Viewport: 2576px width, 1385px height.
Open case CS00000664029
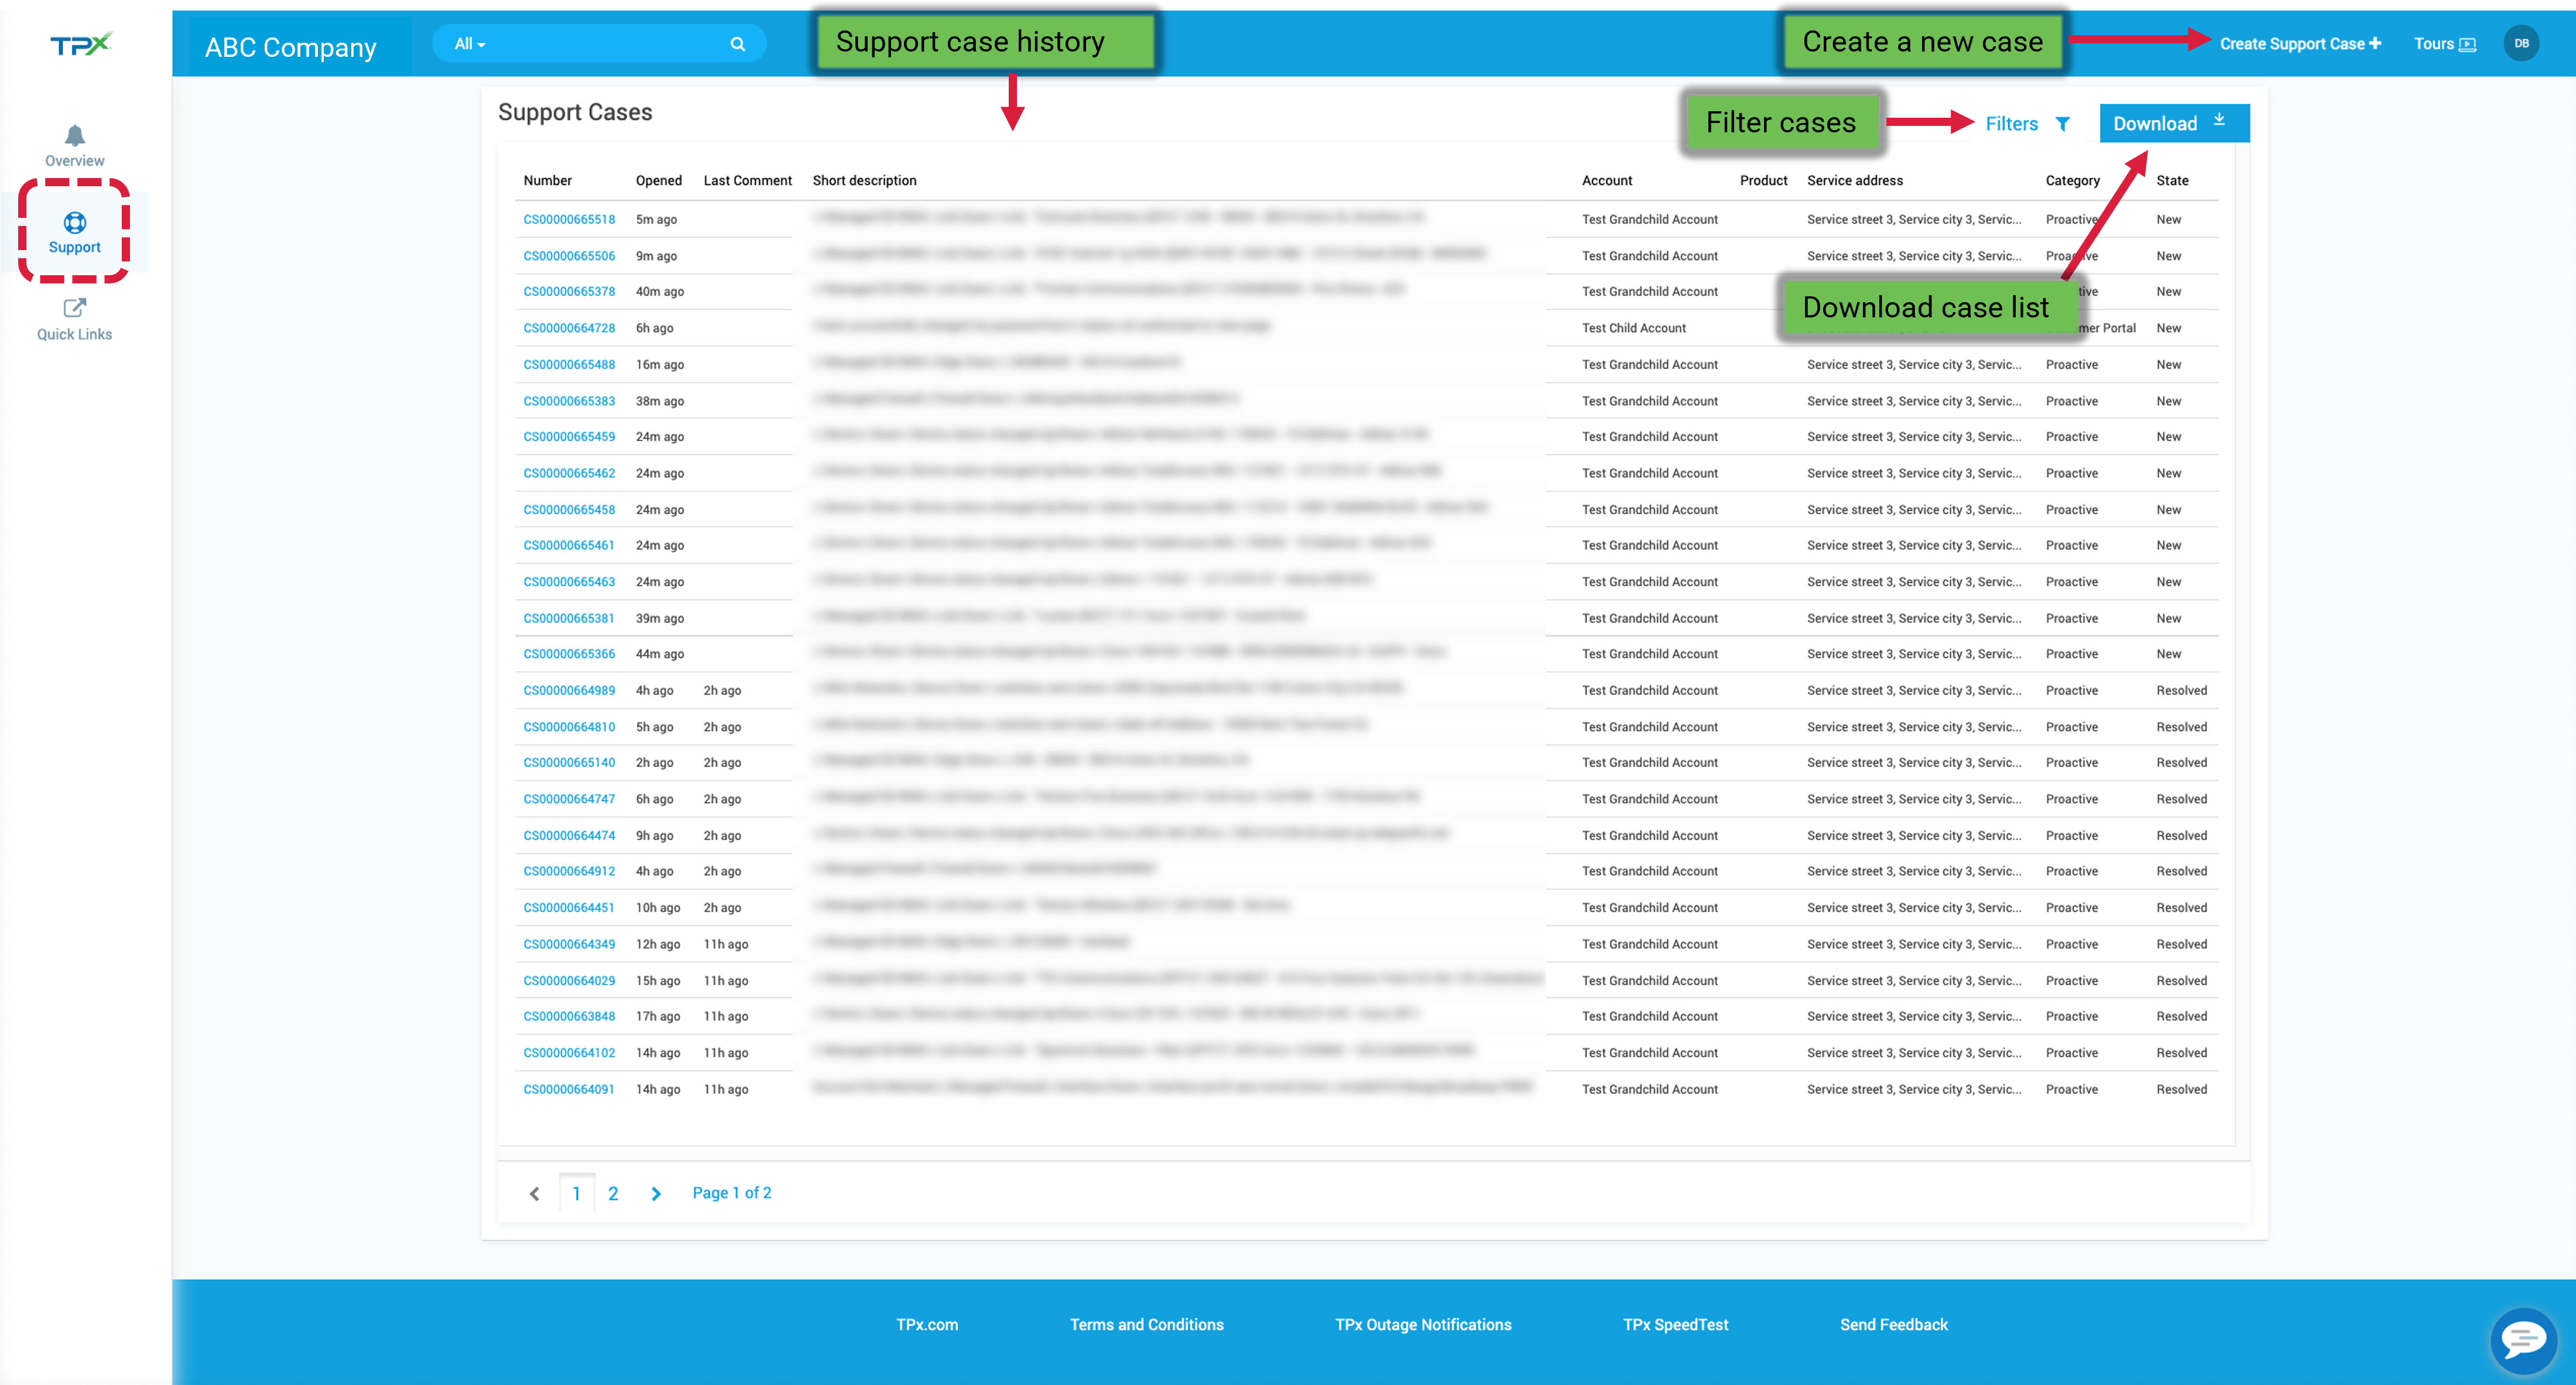tap(569, 981)
